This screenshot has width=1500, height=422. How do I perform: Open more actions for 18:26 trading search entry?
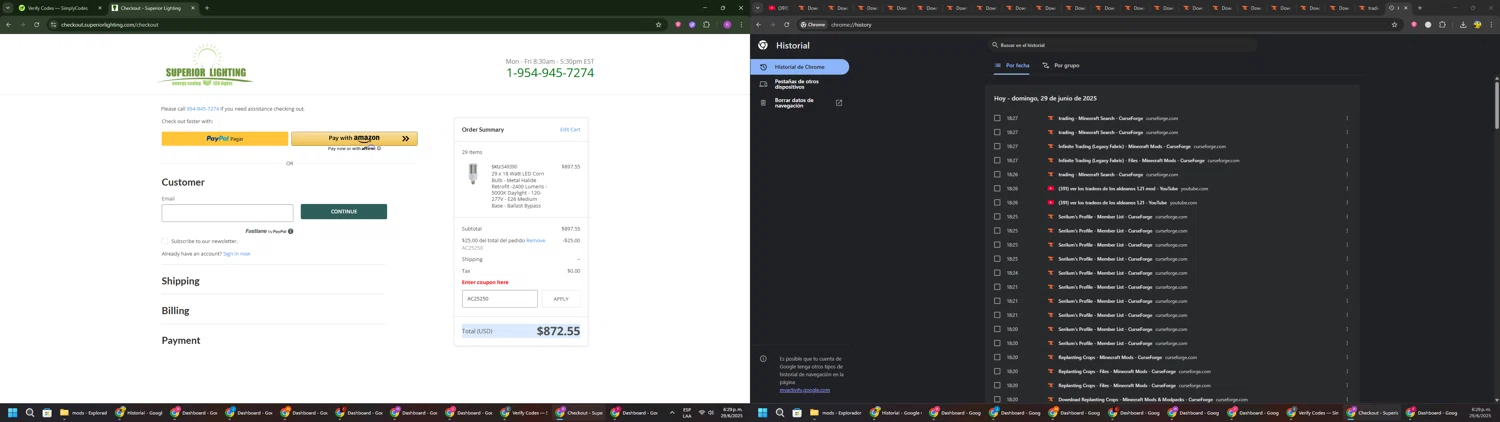coord(1347,174)
